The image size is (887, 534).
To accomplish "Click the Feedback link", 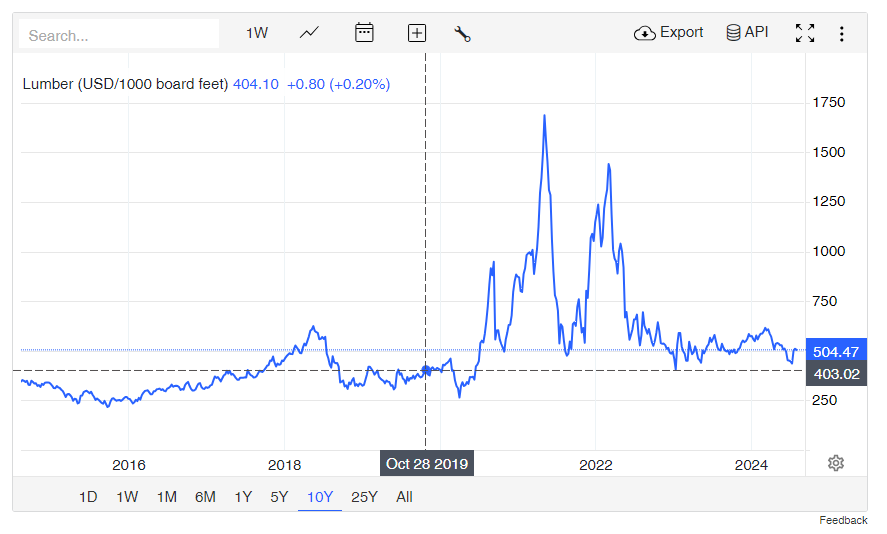I will coord(843,521).
